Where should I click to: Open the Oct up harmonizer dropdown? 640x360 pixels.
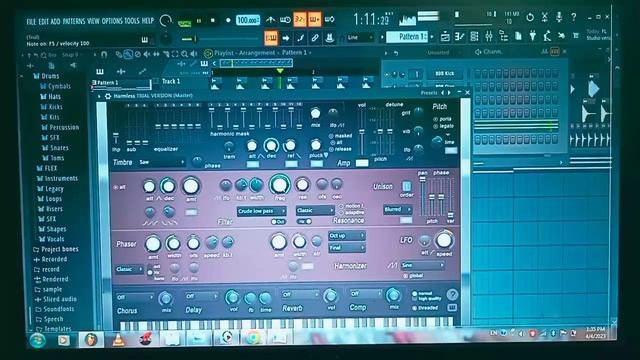[x=347, y=236]
